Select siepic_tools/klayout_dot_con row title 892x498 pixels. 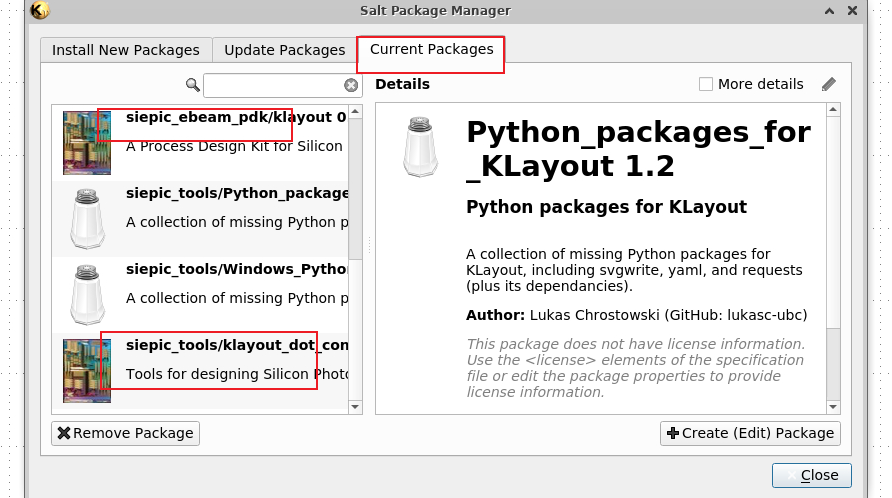pyautogui.click(x=237, y=345)
